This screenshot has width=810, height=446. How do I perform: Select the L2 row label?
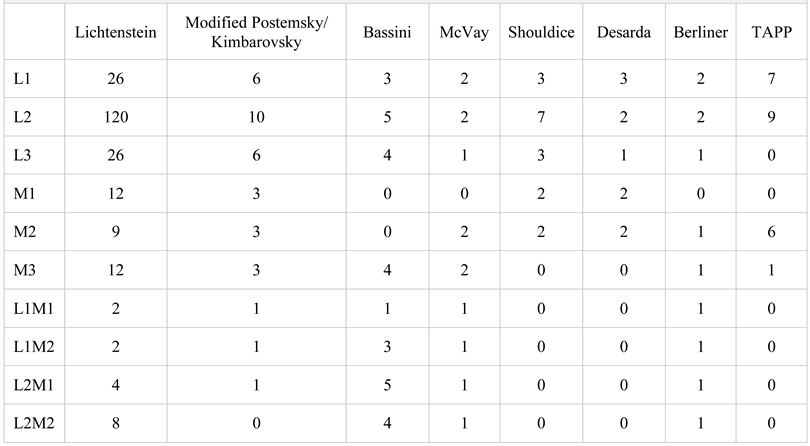click(22, 117)
